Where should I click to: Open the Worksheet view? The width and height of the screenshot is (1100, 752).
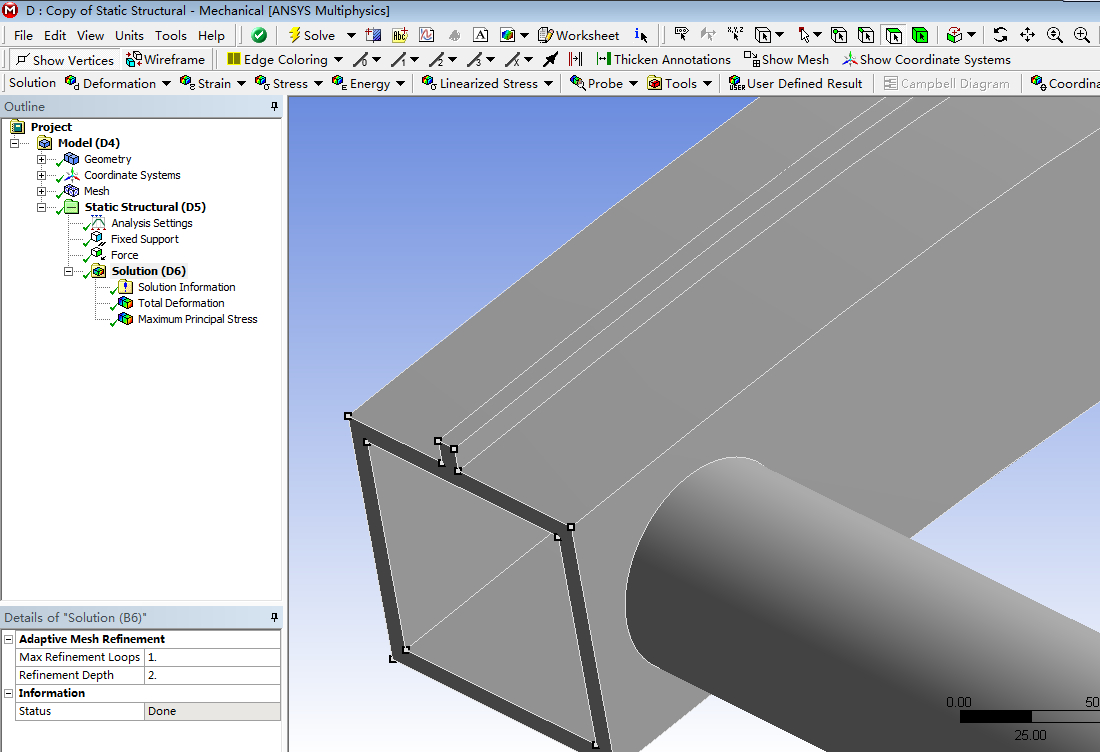tap(579, 35)
